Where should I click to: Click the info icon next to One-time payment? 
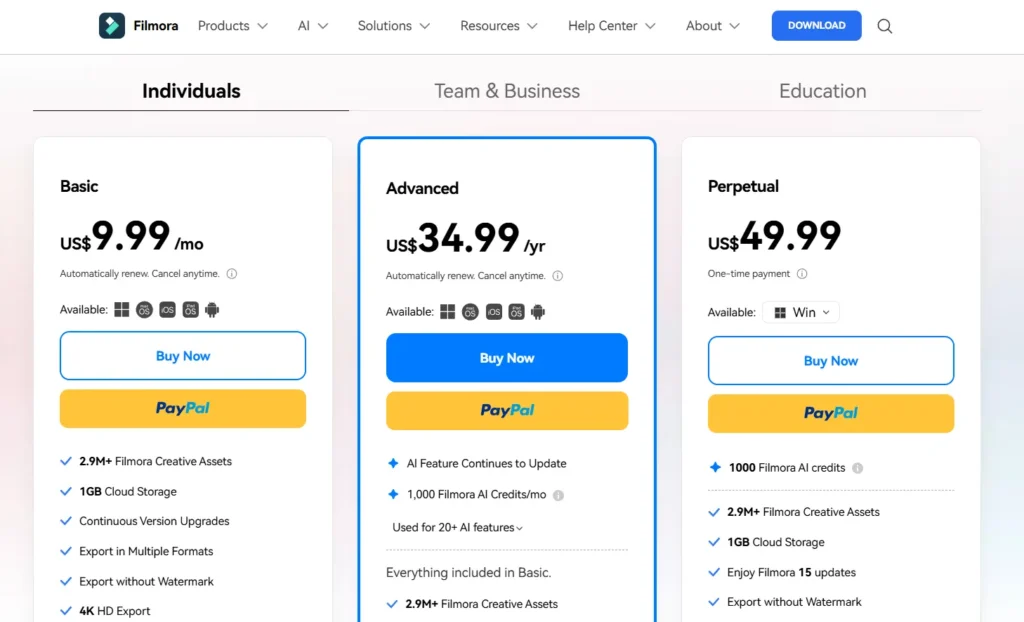pyautogui.click(x=802, y=274)
